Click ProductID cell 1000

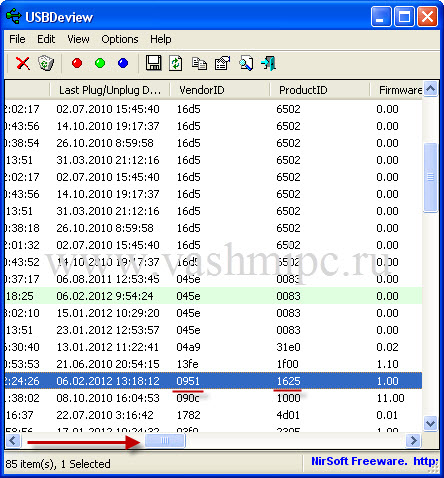[x=288, y=398]
